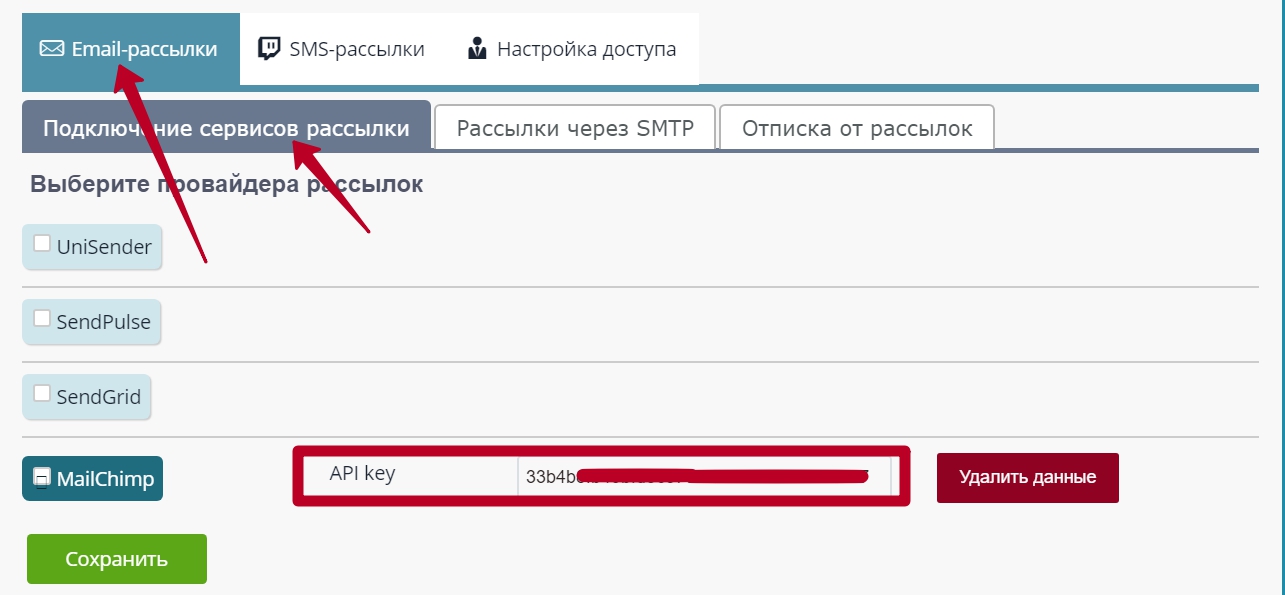
Task: Click the MailChimp provider label
Action: (105, 479)
